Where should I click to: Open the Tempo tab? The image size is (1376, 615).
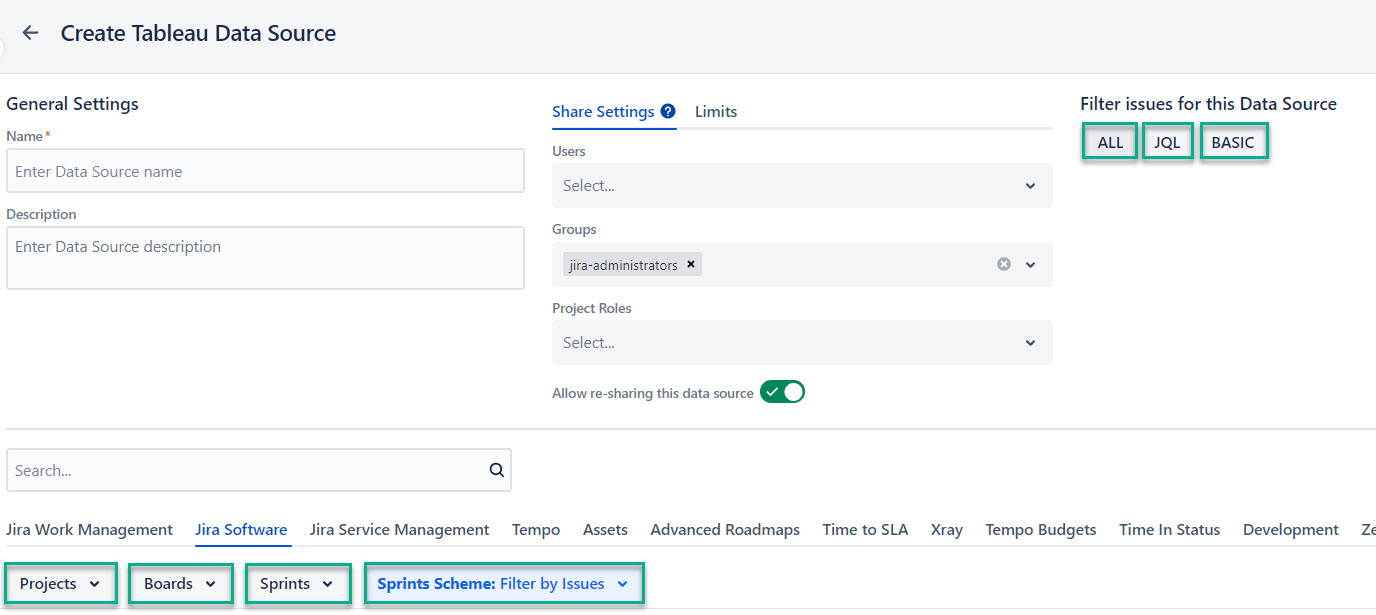pos(536,530)
